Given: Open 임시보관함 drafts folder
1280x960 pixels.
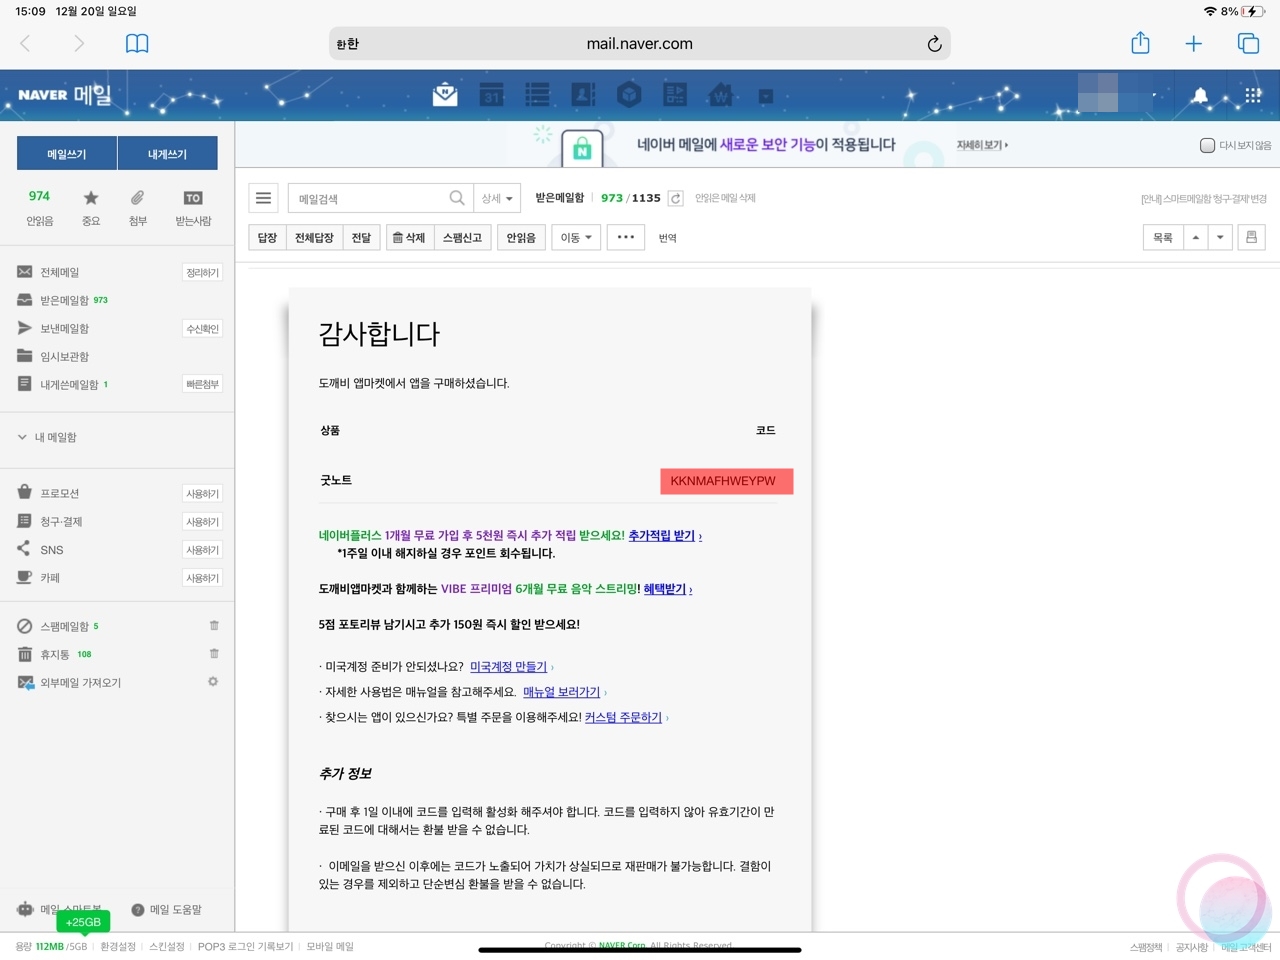Looking at the screenshot, I should tap(64, 356).
